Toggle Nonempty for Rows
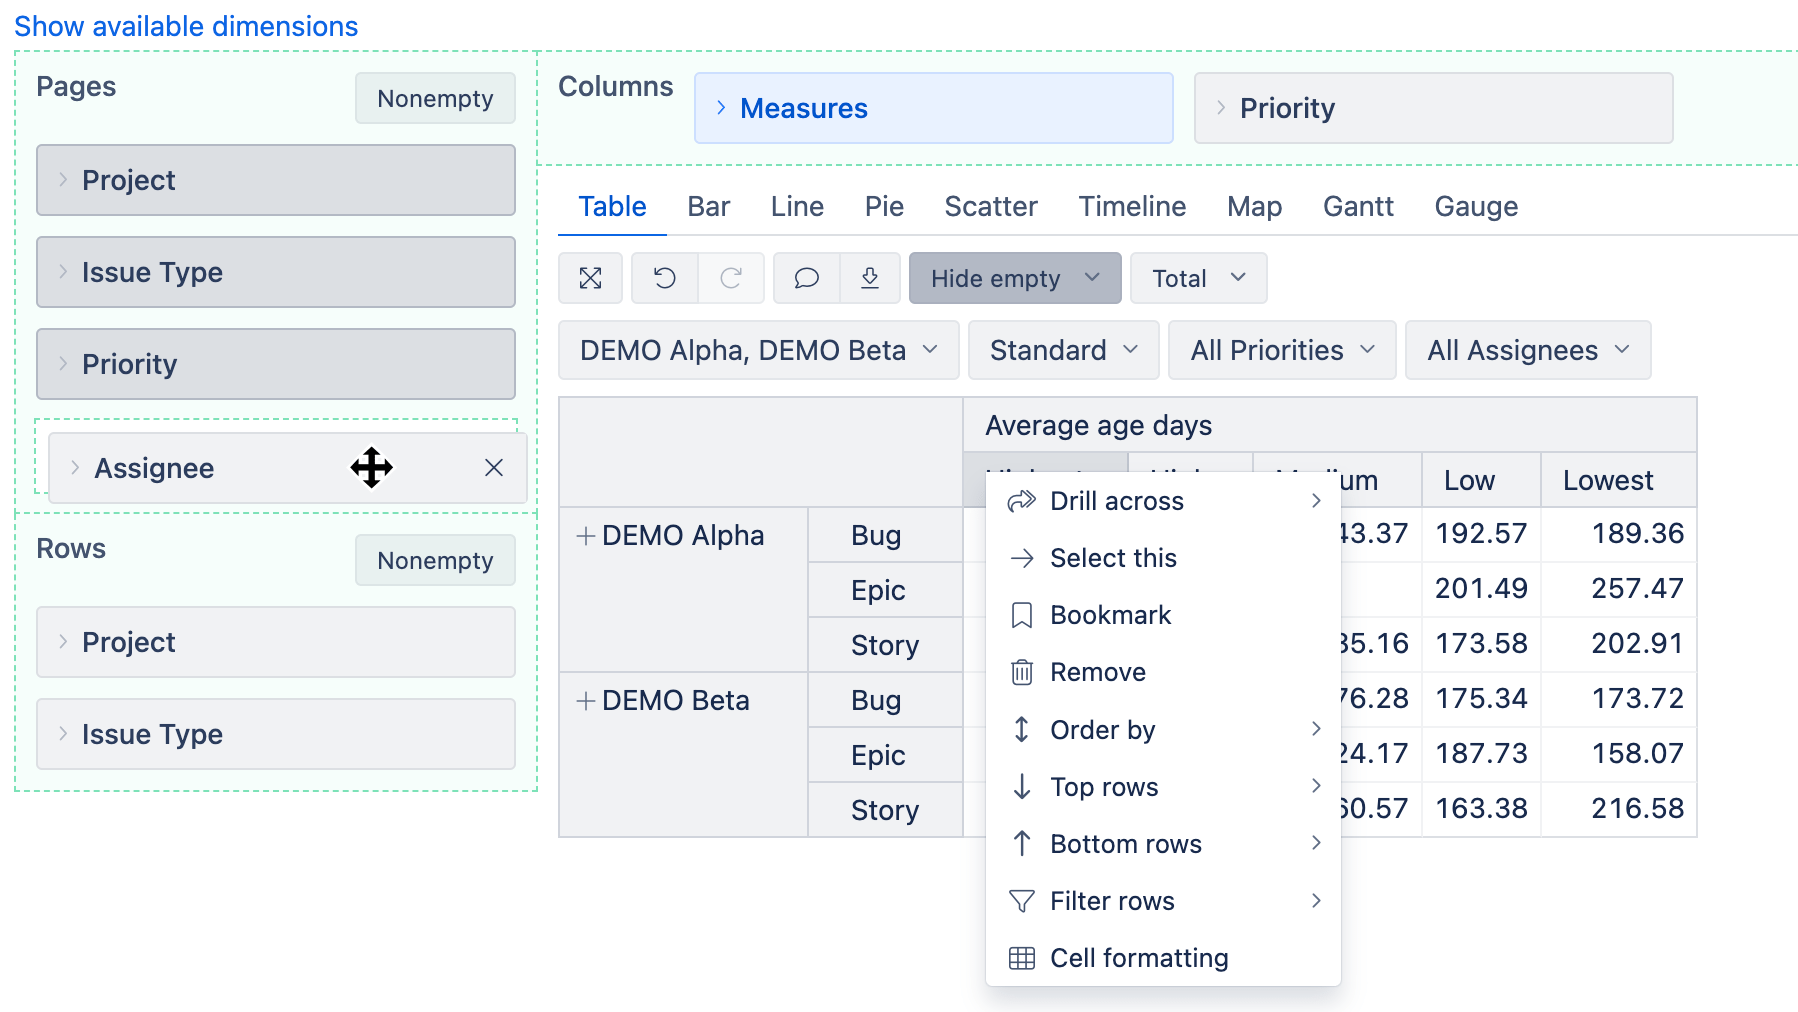Image resolution: width=1798 pixels, height=1012 pixels. (435, 560)
